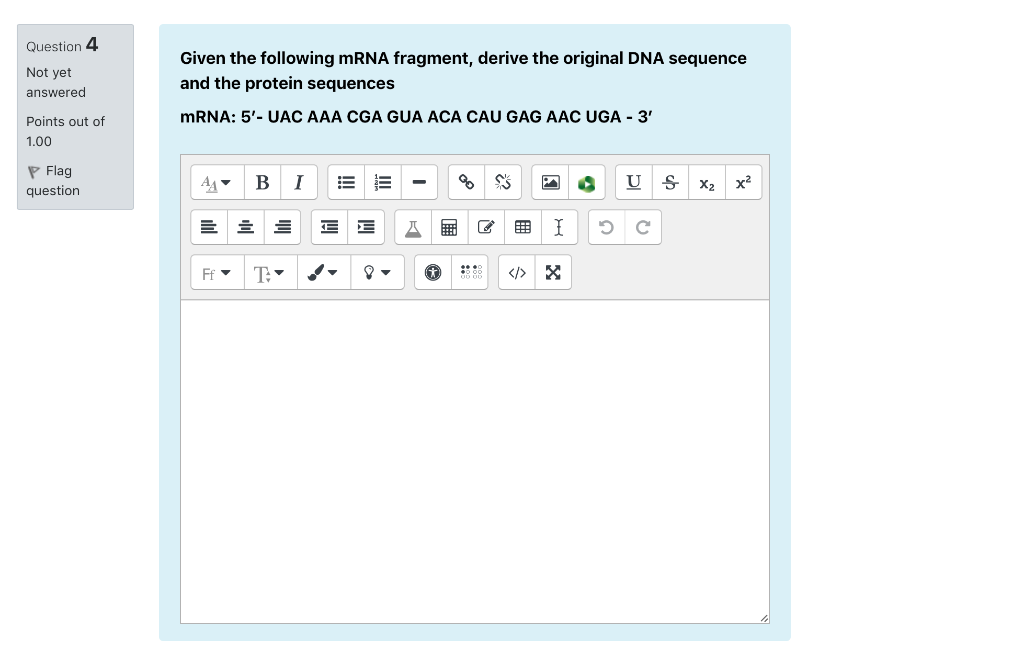Grab the editor resize handle corner
The width and height of the screenshot is (1024, 650).
coord(764,618)
